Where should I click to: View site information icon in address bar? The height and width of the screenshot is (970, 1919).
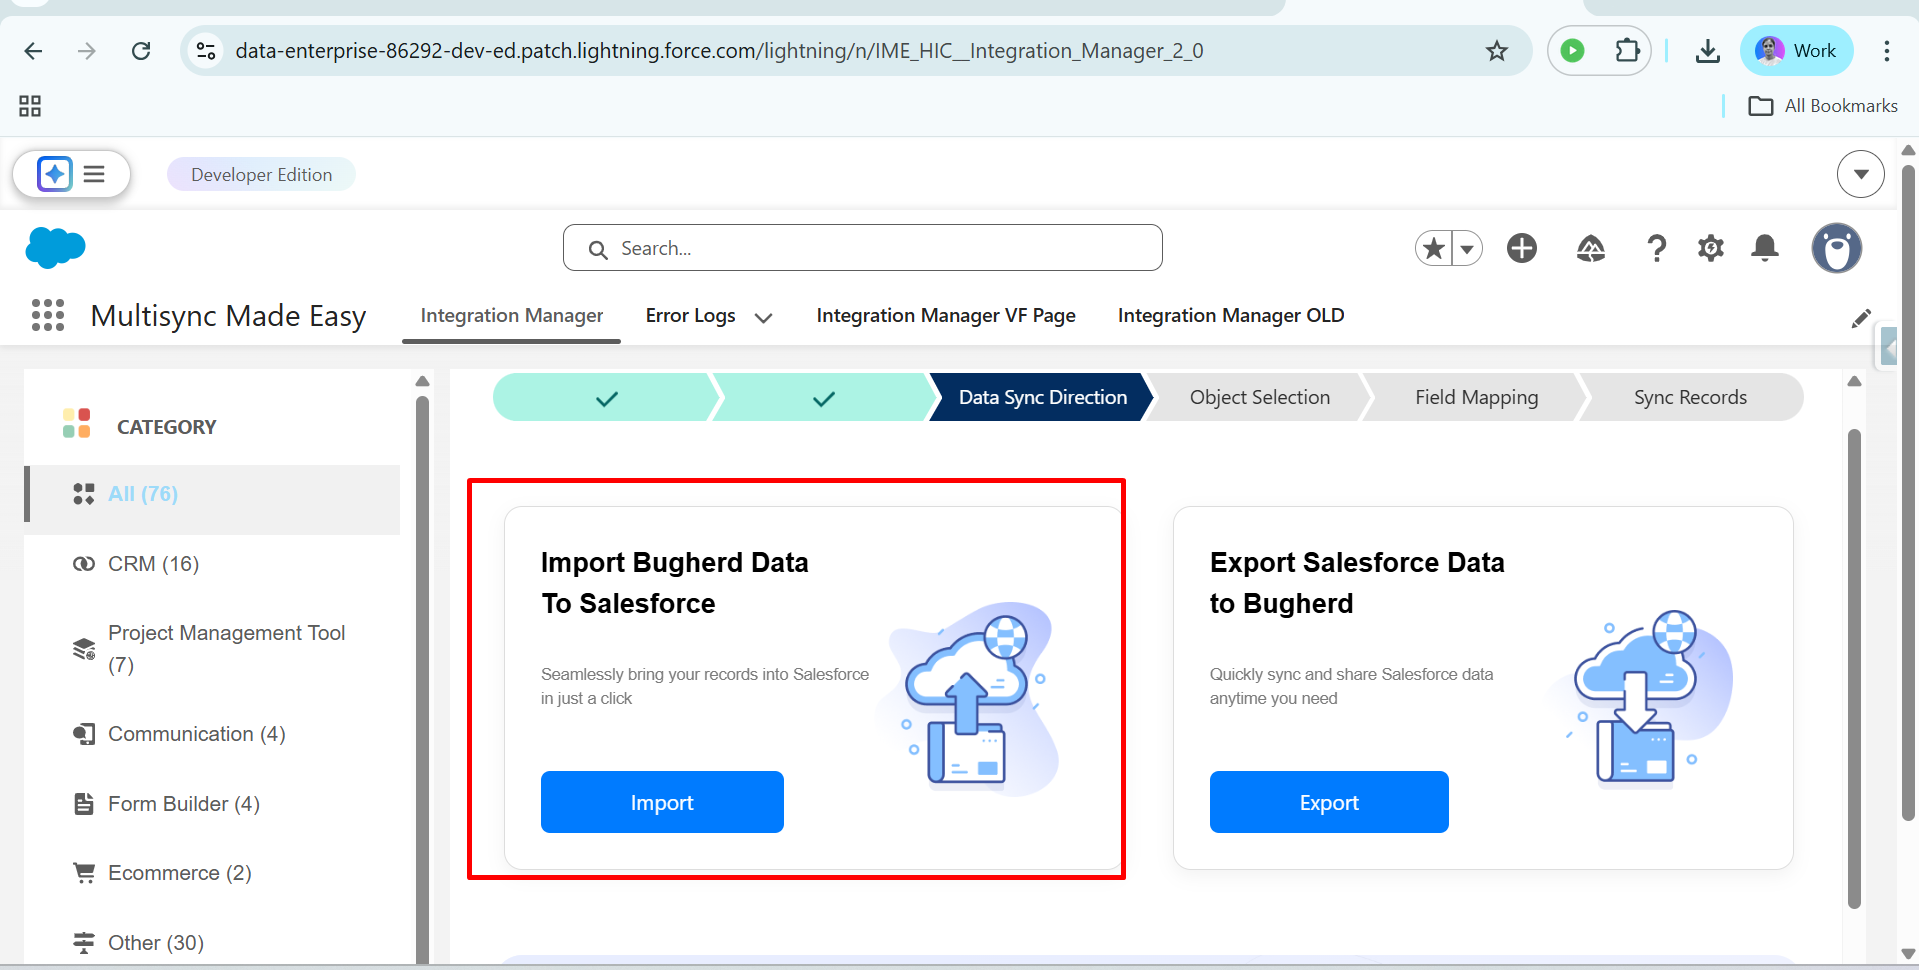pos(206,51)
